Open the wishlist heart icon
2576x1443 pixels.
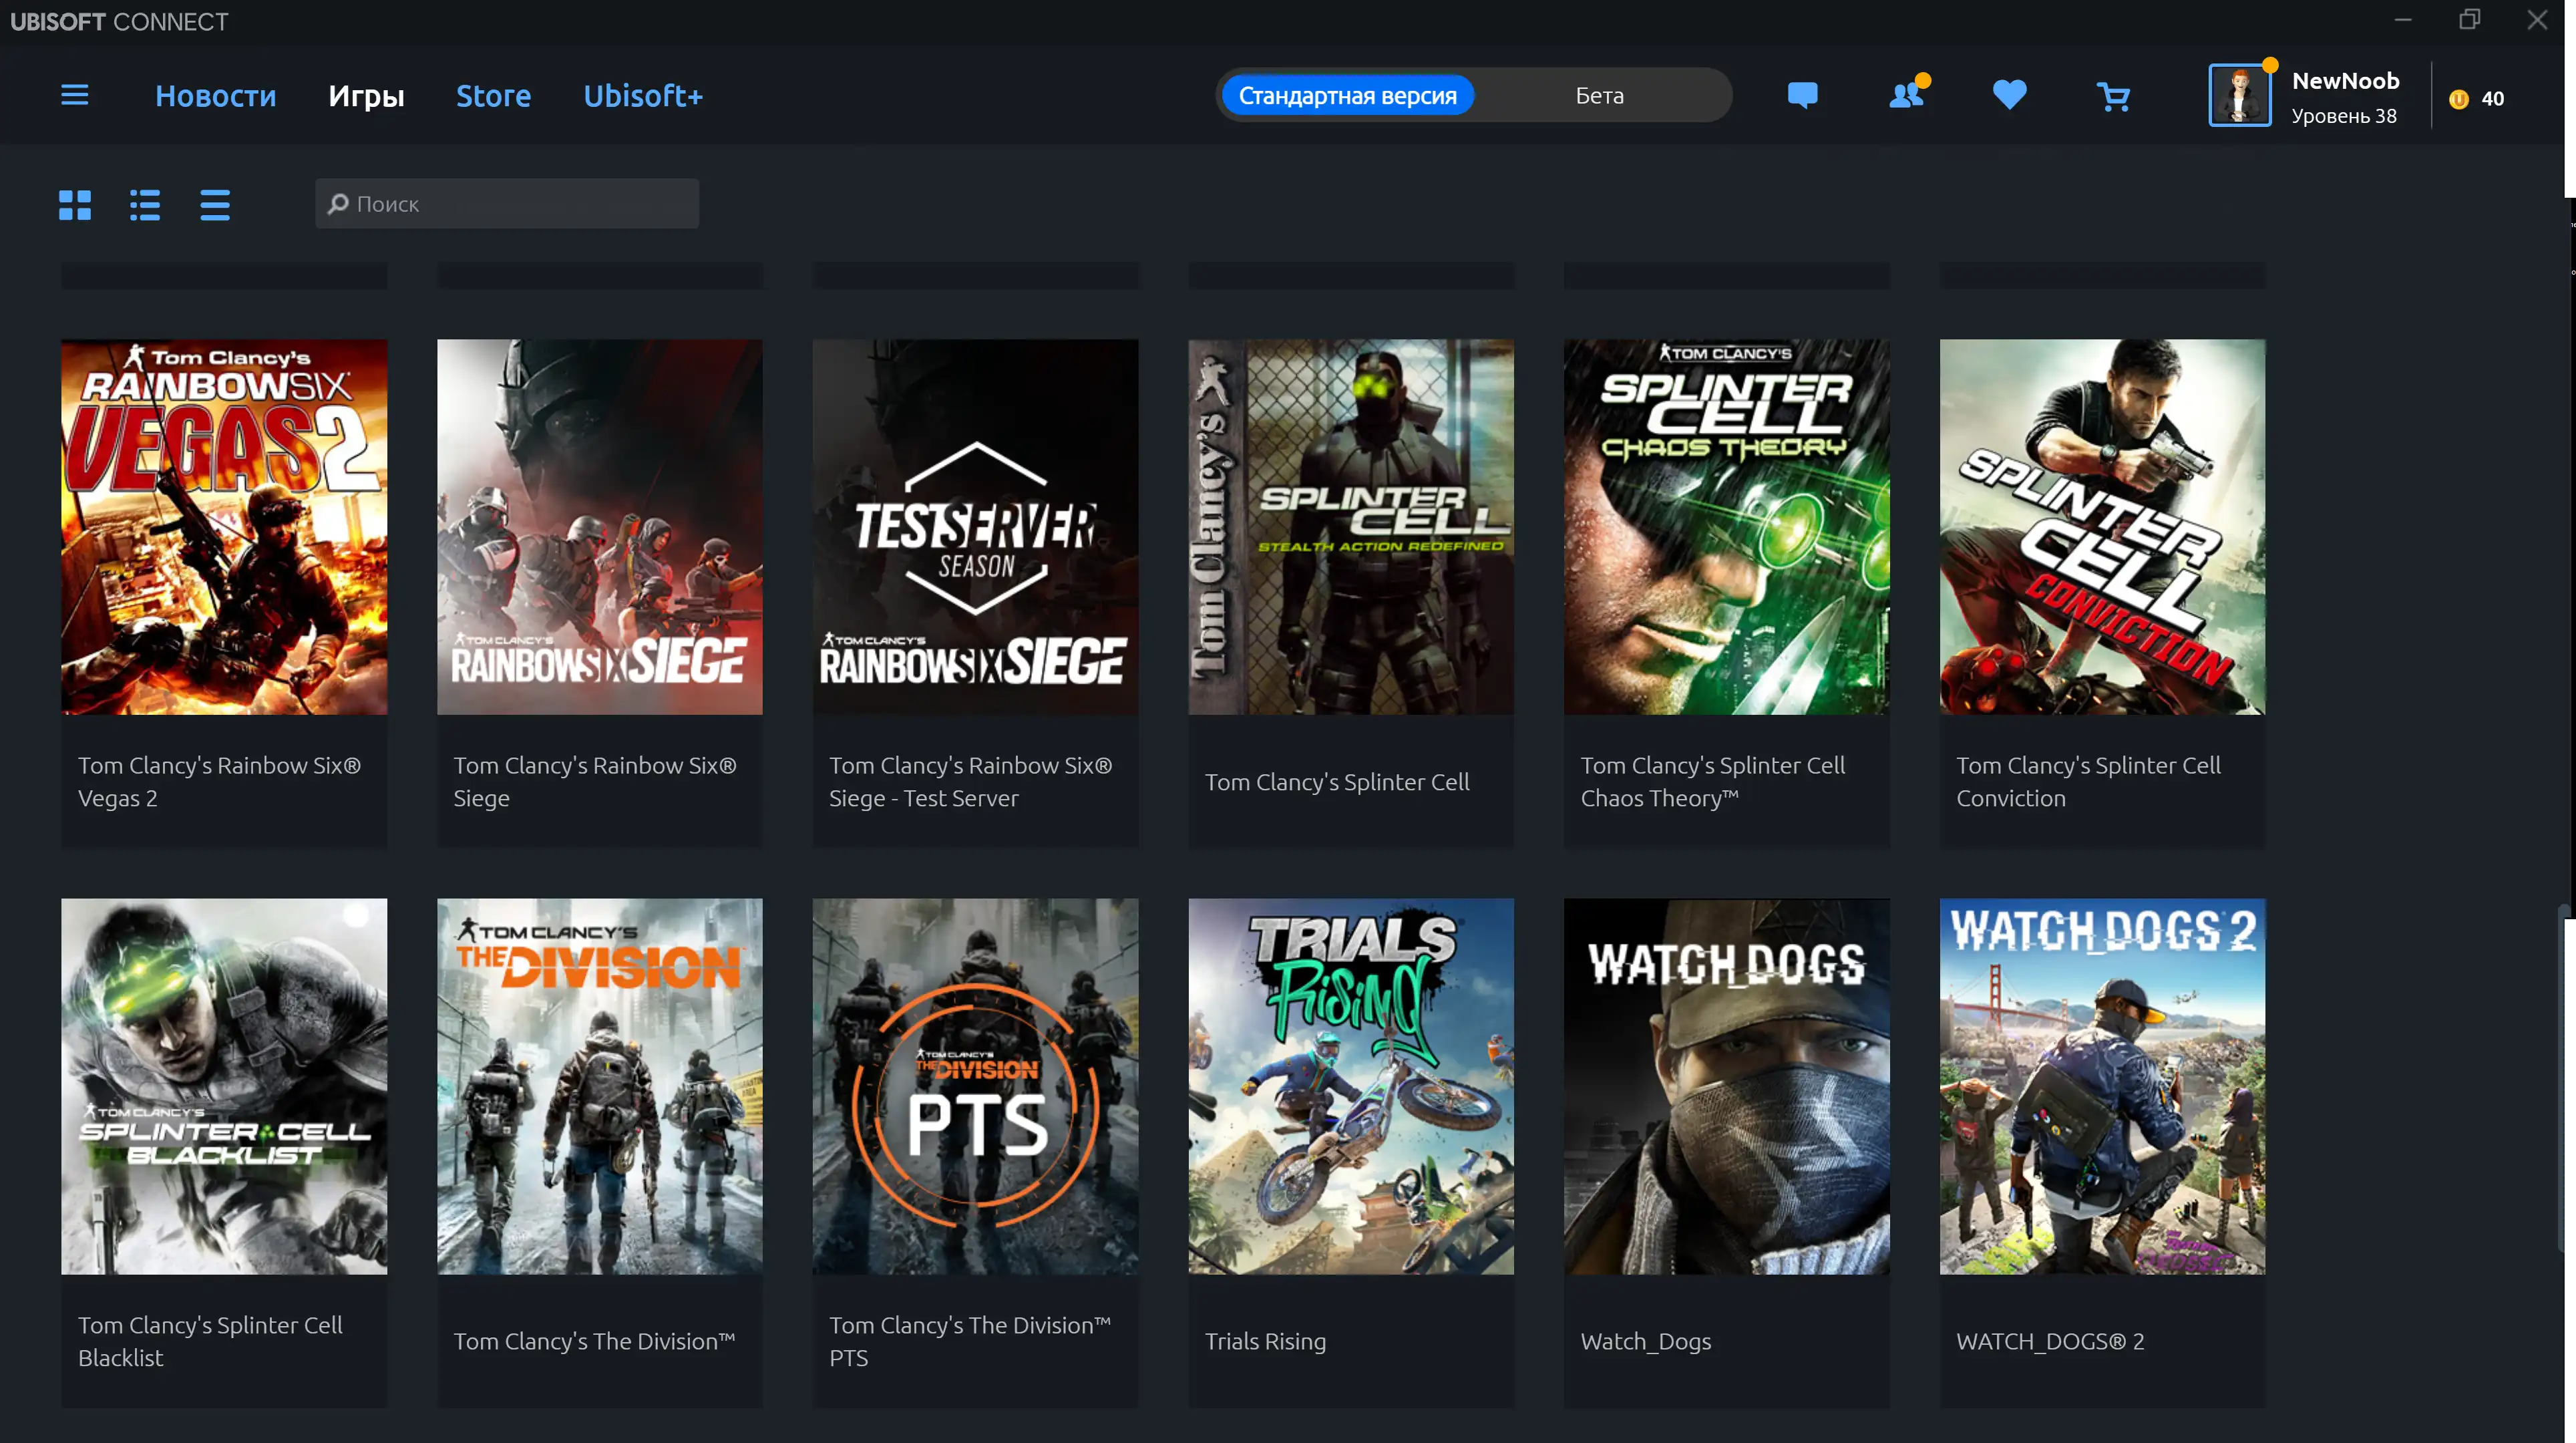2009,94
